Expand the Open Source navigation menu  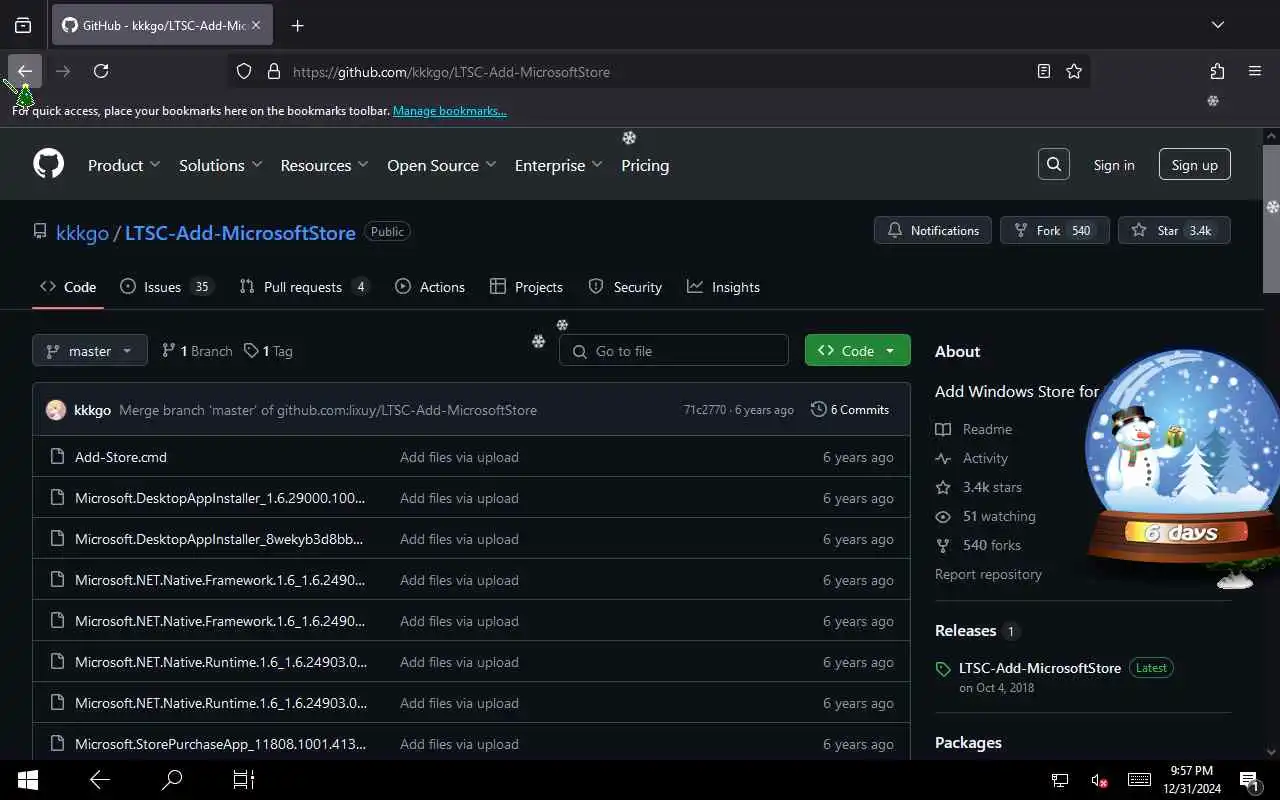442,165
